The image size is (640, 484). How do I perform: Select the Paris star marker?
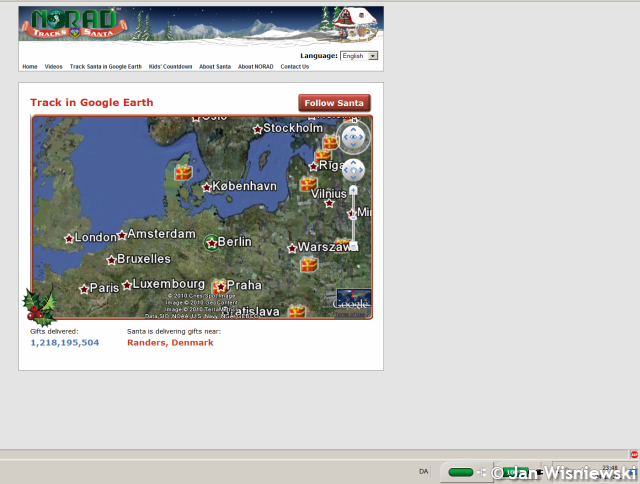coord(84,289)
